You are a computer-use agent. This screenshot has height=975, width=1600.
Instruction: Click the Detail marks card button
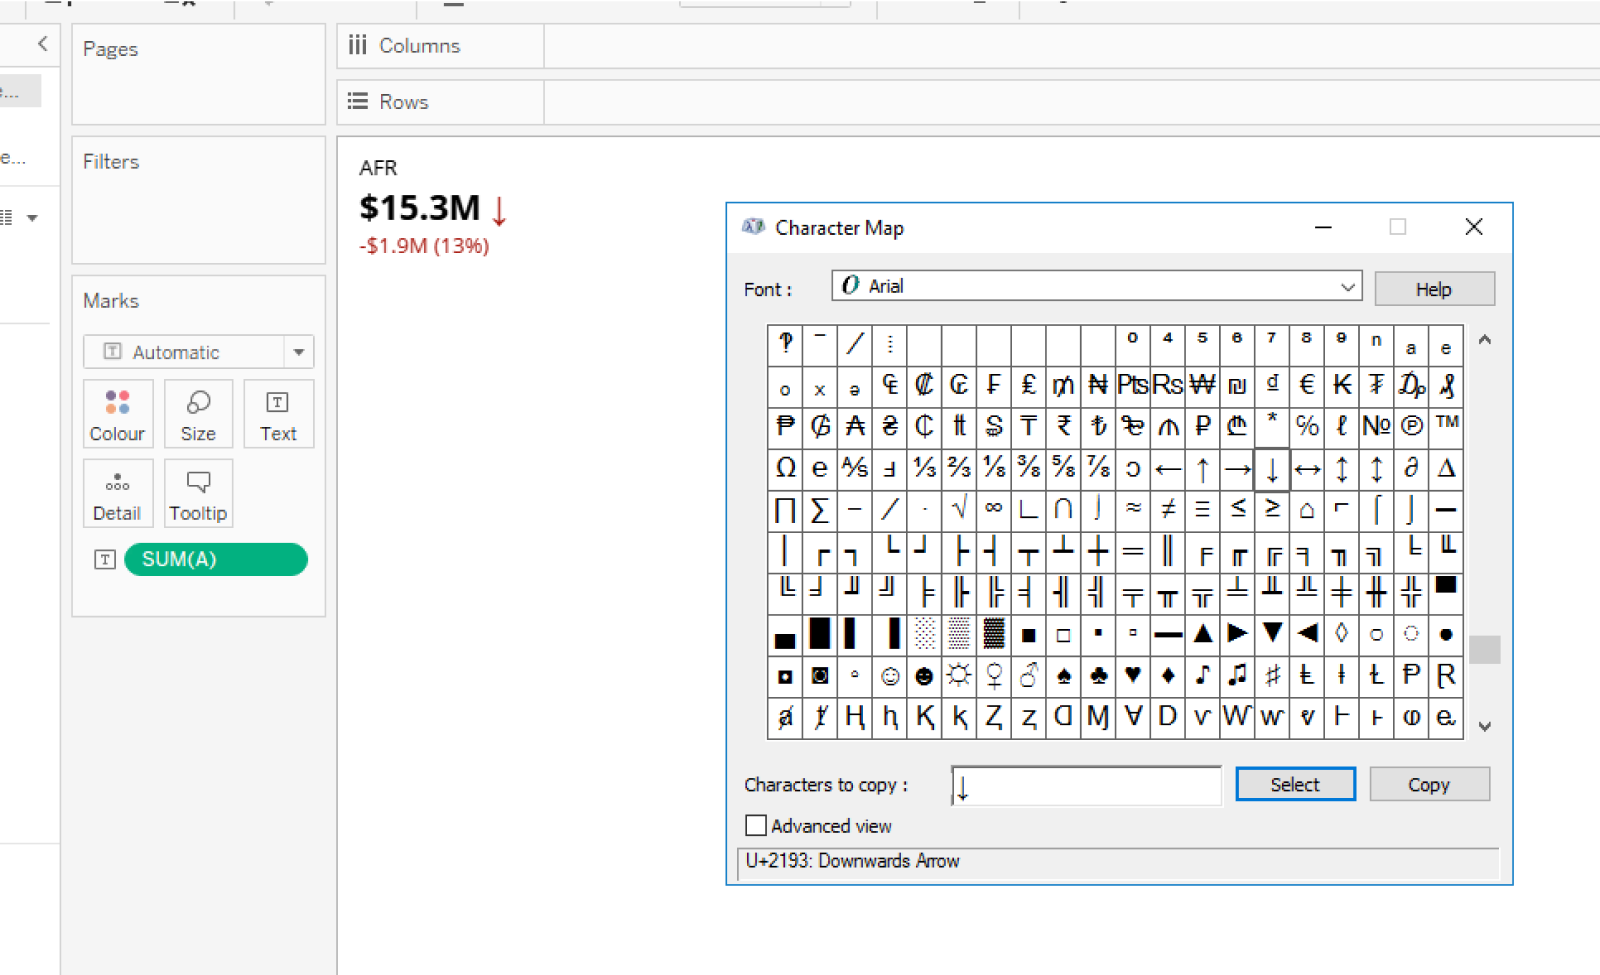(117, 494)
